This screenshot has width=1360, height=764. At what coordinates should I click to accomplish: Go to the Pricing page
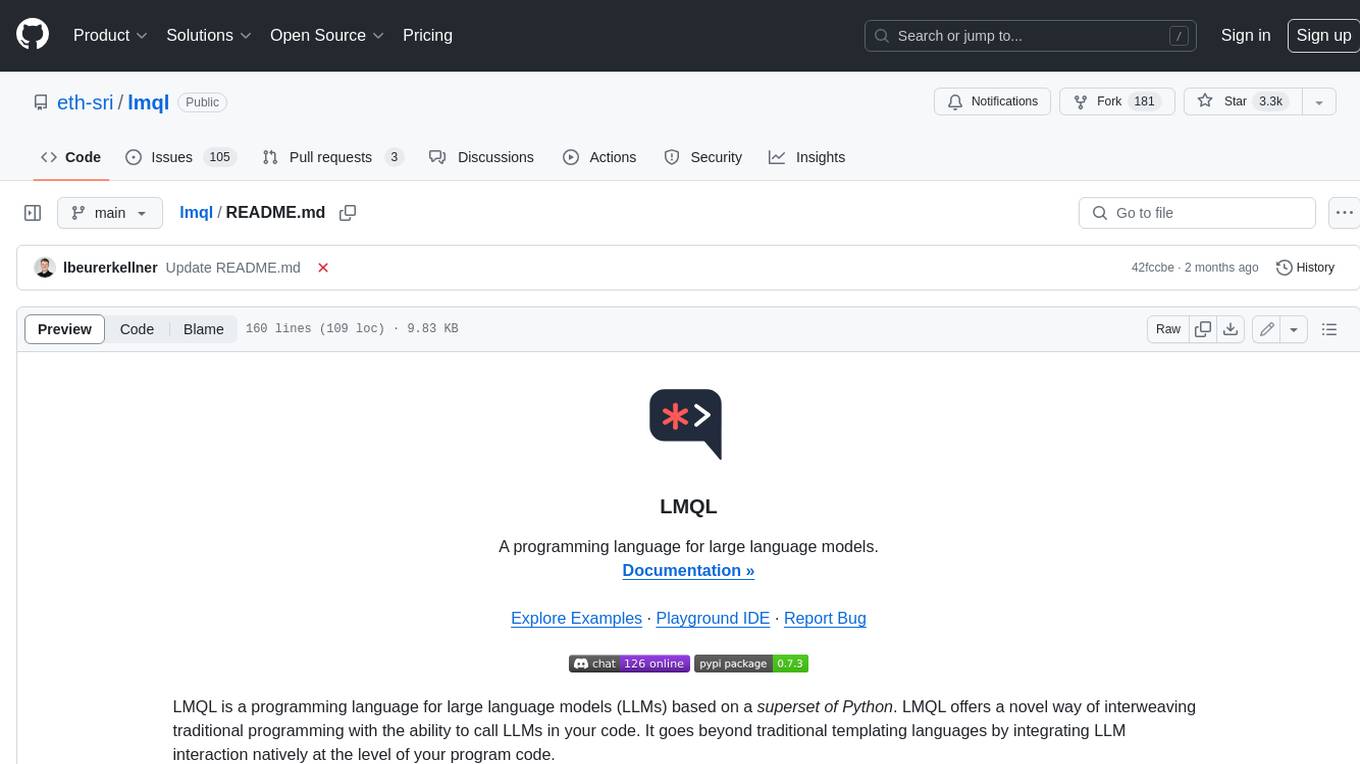tap(427, 35)
